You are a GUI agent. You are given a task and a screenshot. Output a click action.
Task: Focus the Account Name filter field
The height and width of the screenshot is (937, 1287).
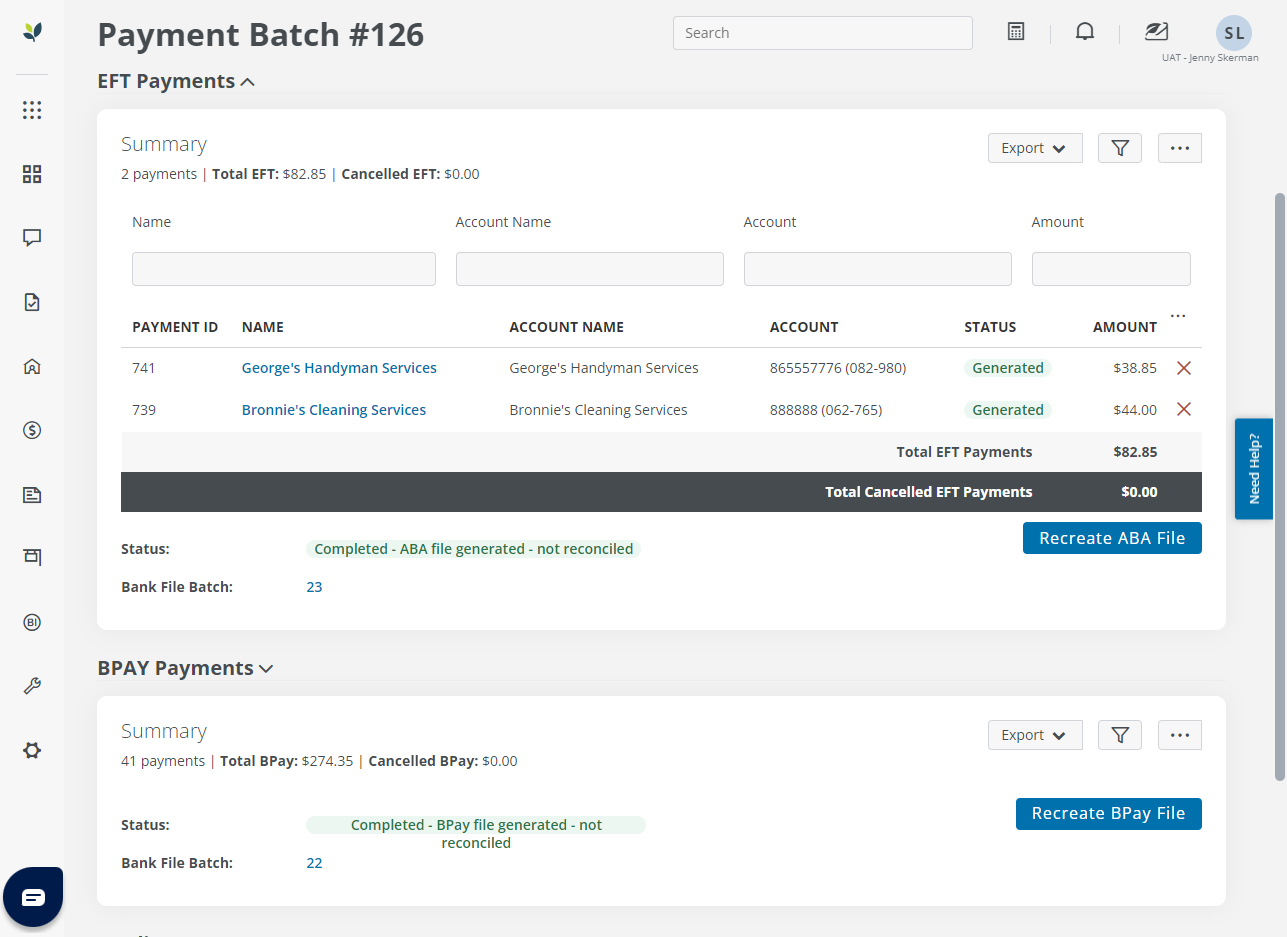point(590,269)
